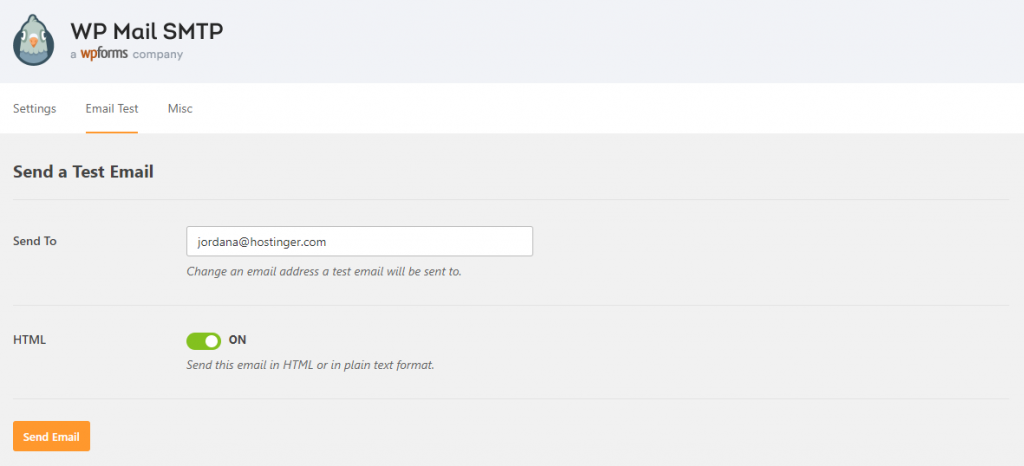This screenshot has width=1024, height=466.
Task: Click the orange underline below Email Test
Action: pos(112,132)
